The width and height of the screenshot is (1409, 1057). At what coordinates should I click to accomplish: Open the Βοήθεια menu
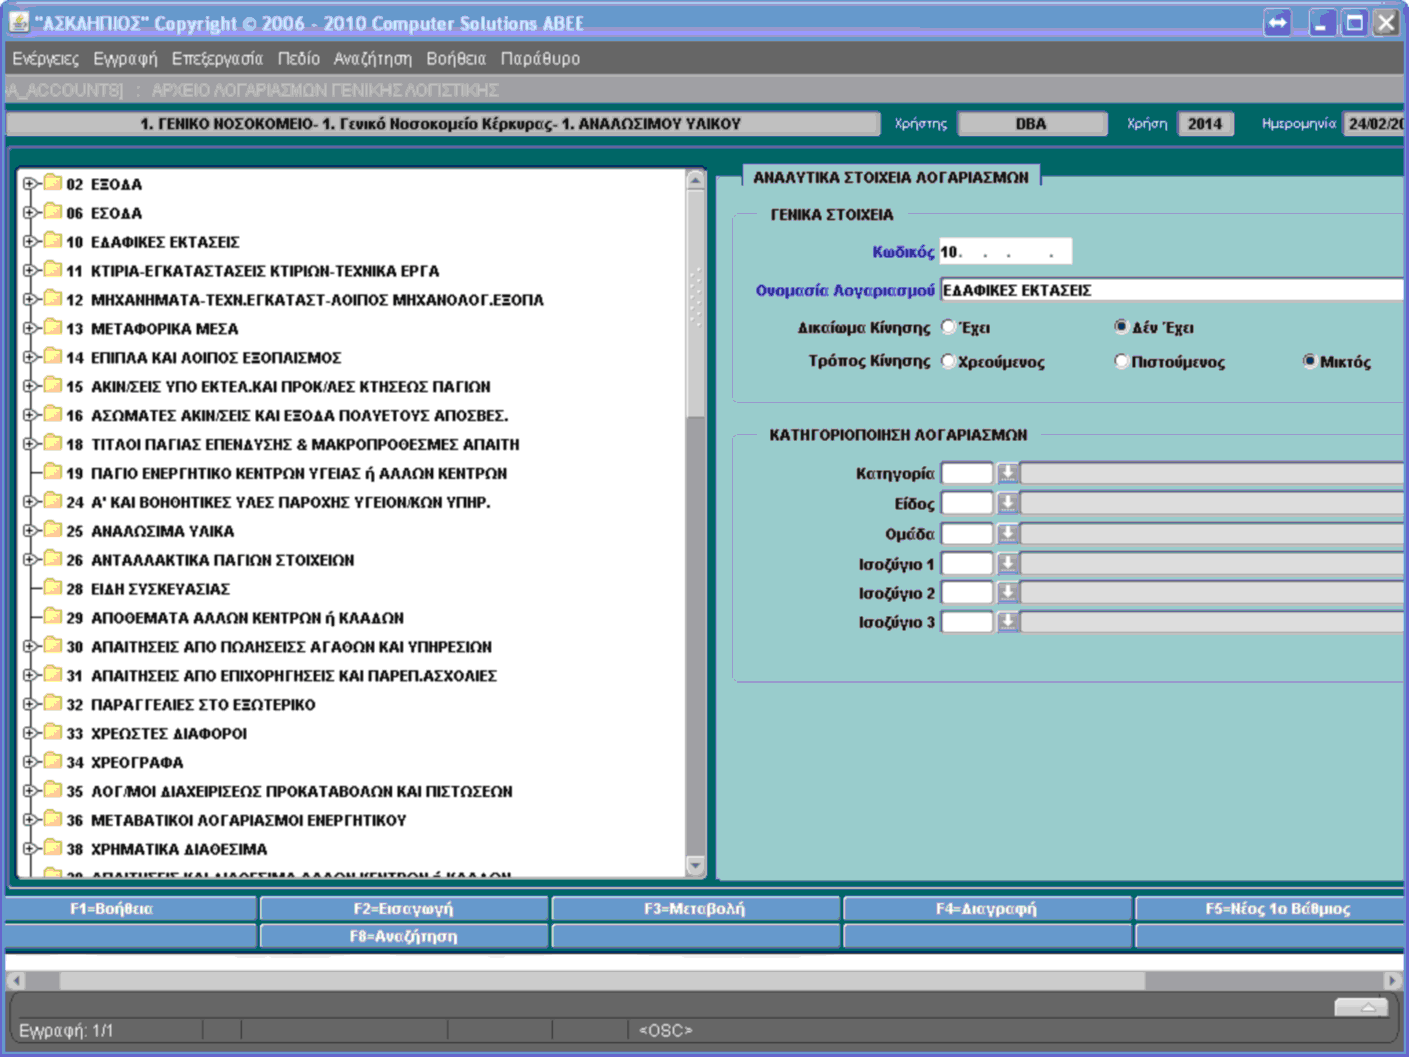pos(455,59)
